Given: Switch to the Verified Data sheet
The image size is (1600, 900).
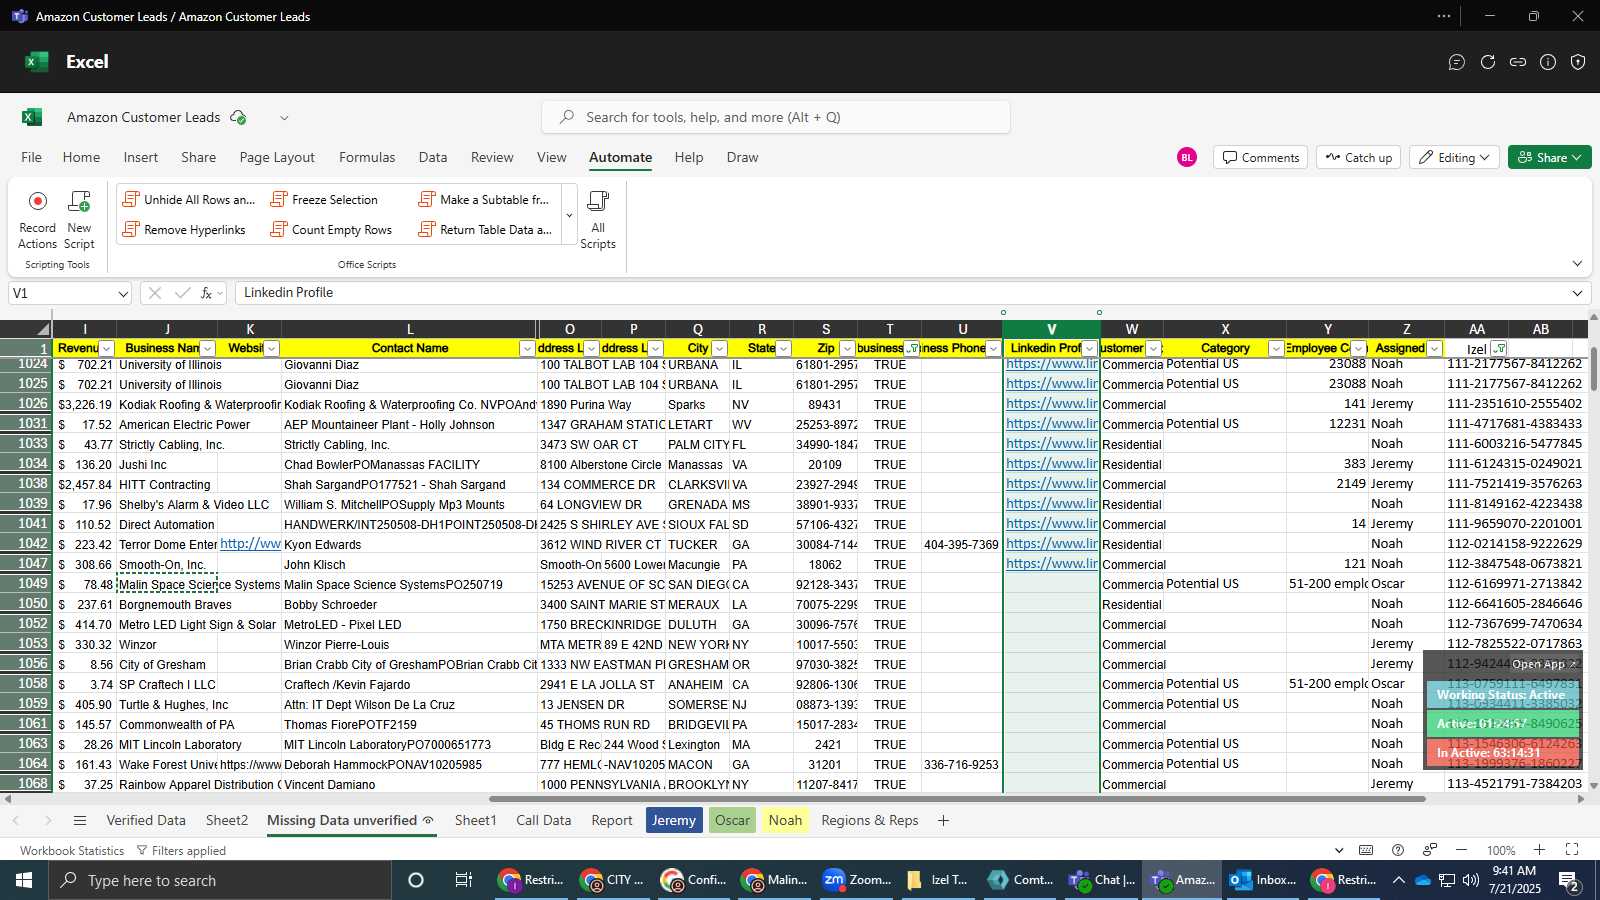Looking at the screenshot, I should (146, 821).
